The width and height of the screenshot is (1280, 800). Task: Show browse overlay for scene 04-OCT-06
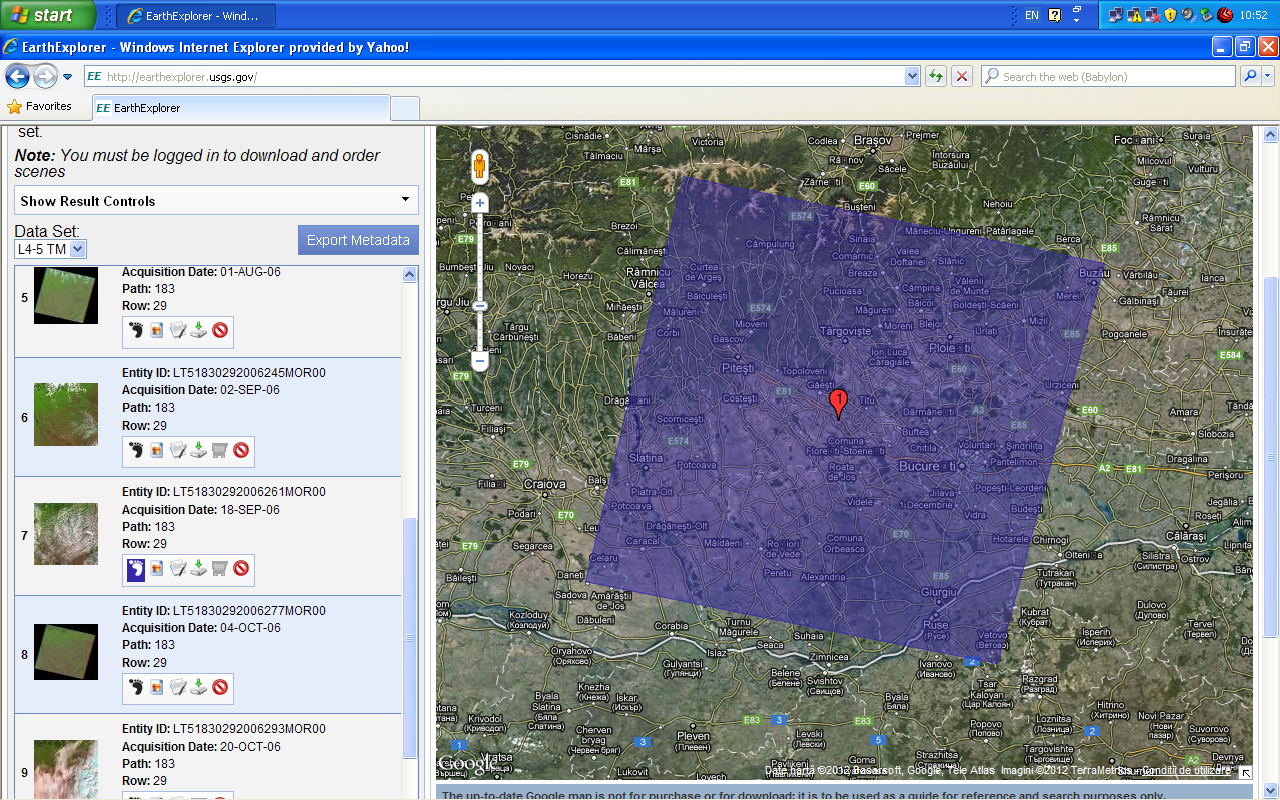coord(157,687)
